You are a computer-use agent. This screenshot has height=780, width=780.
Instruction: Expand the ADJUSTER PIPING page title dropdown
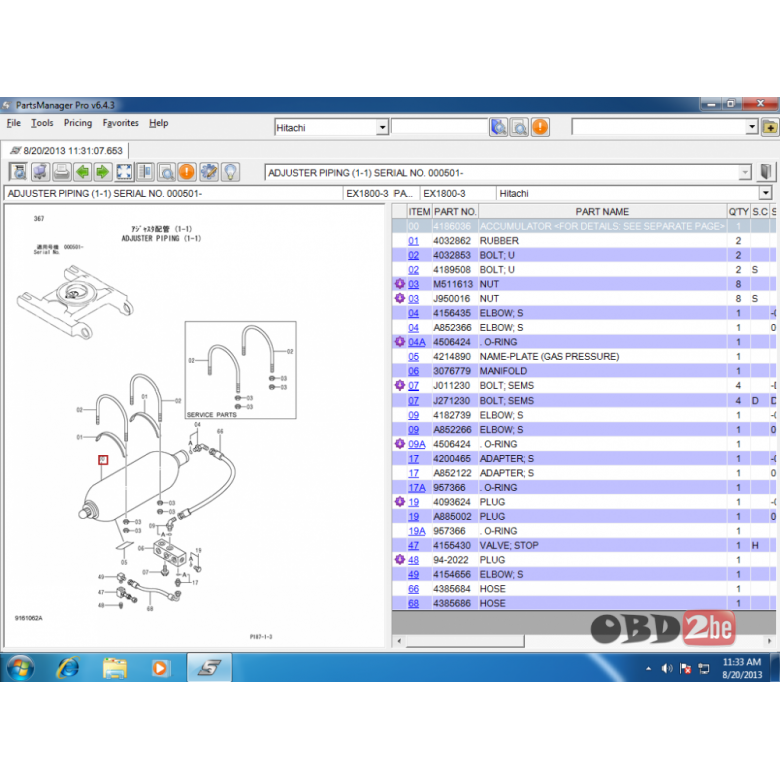[745, 173]
